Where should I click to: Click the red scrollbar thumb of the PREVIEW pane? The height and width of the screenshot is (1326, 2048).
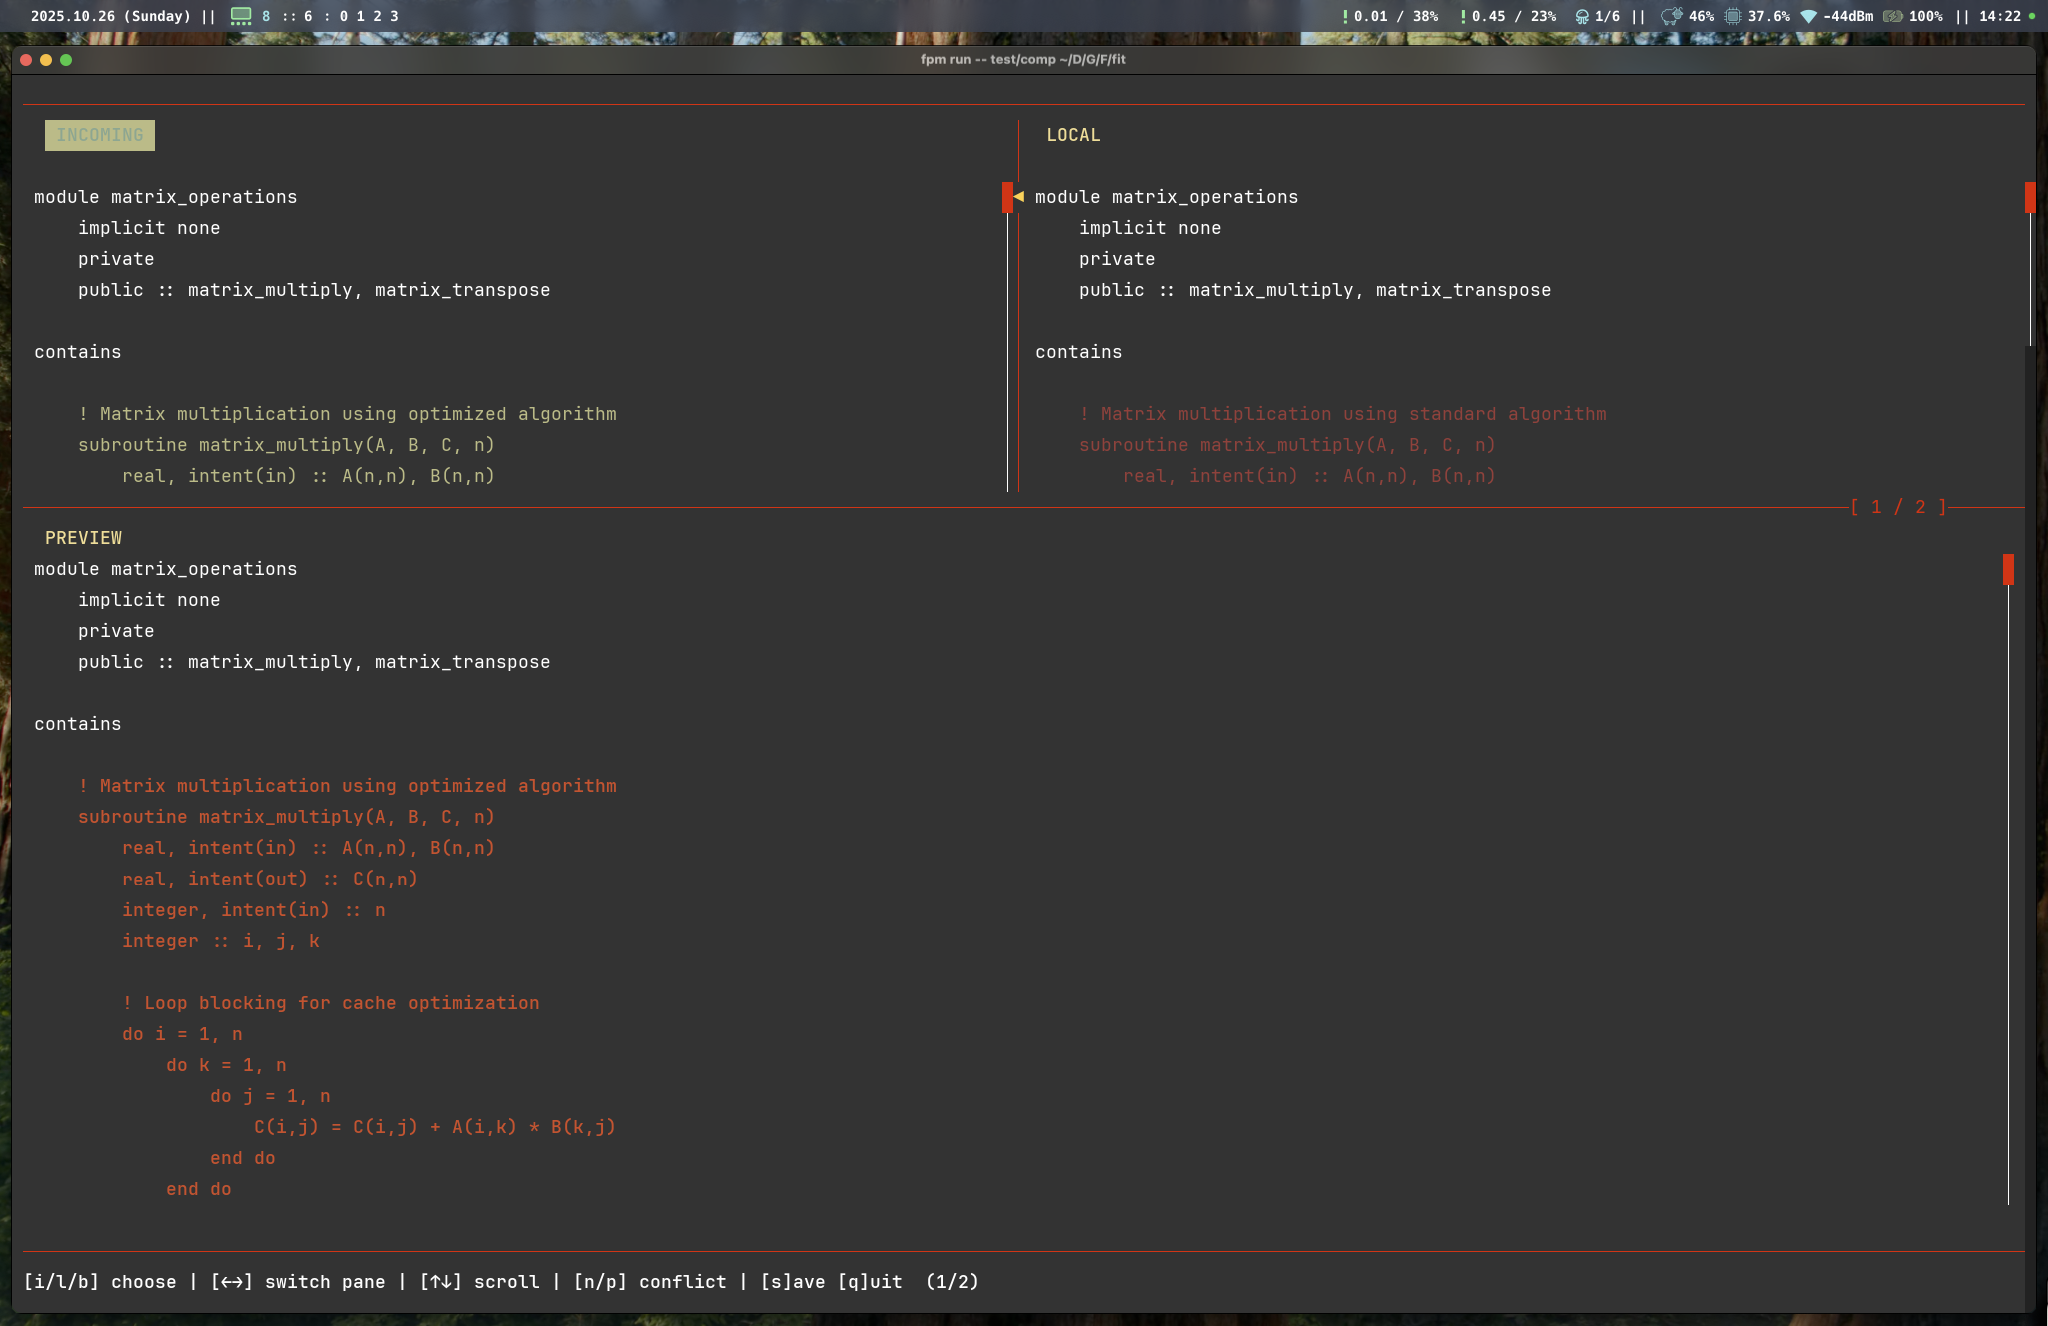(2008, 569)
